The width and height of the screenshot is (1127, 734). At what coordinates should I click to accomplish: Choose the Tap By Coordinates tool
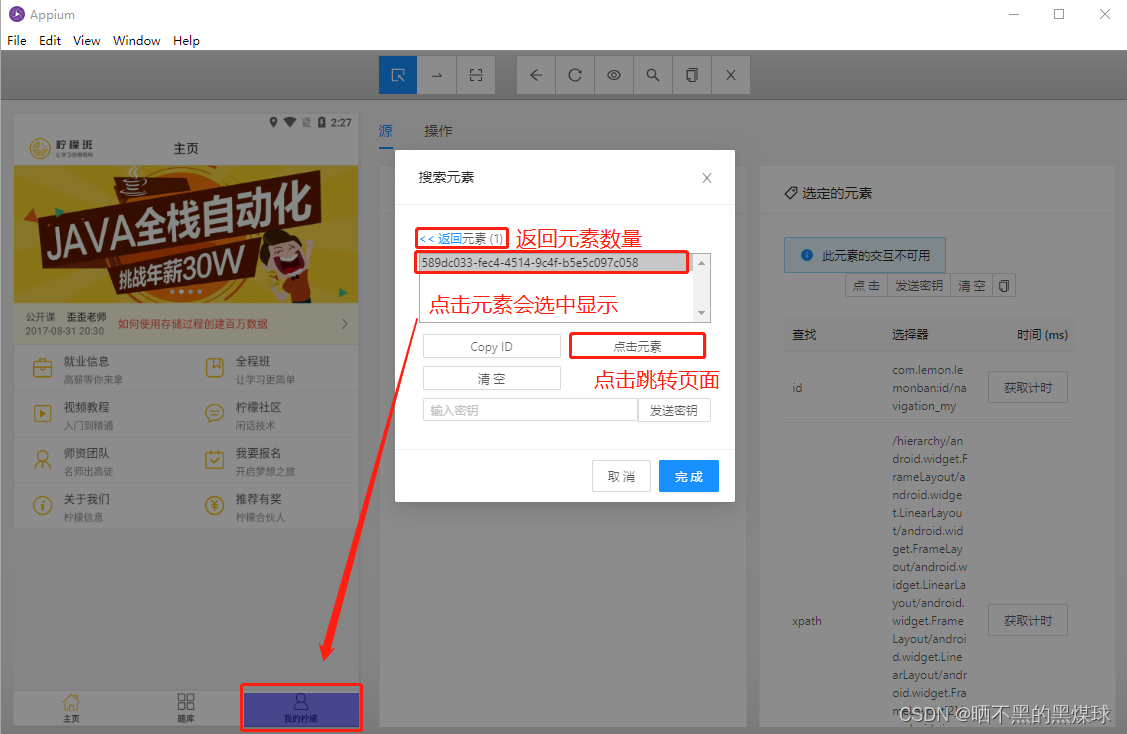[476, 75]
